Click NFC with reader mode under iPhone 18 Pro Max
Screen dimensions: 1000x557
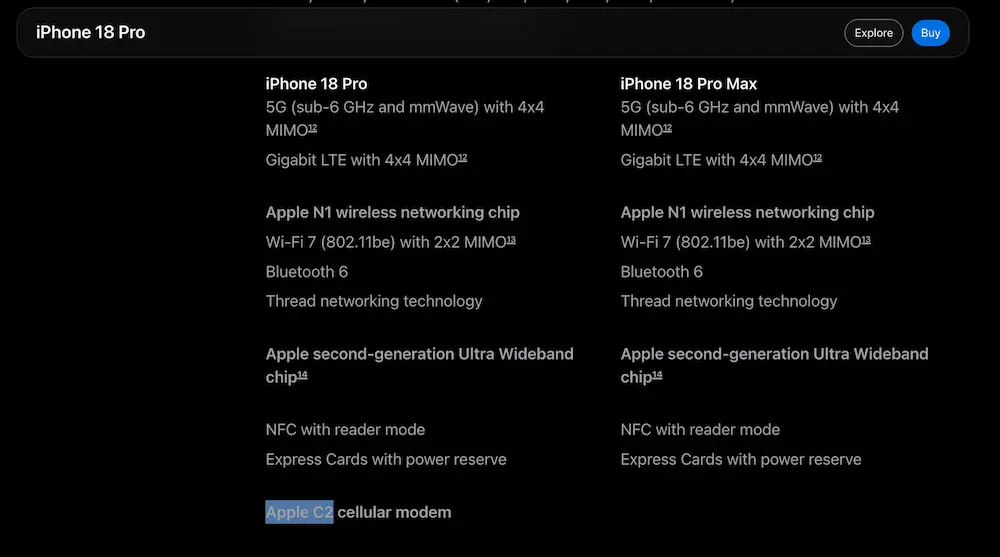click(x=700, y=429)
